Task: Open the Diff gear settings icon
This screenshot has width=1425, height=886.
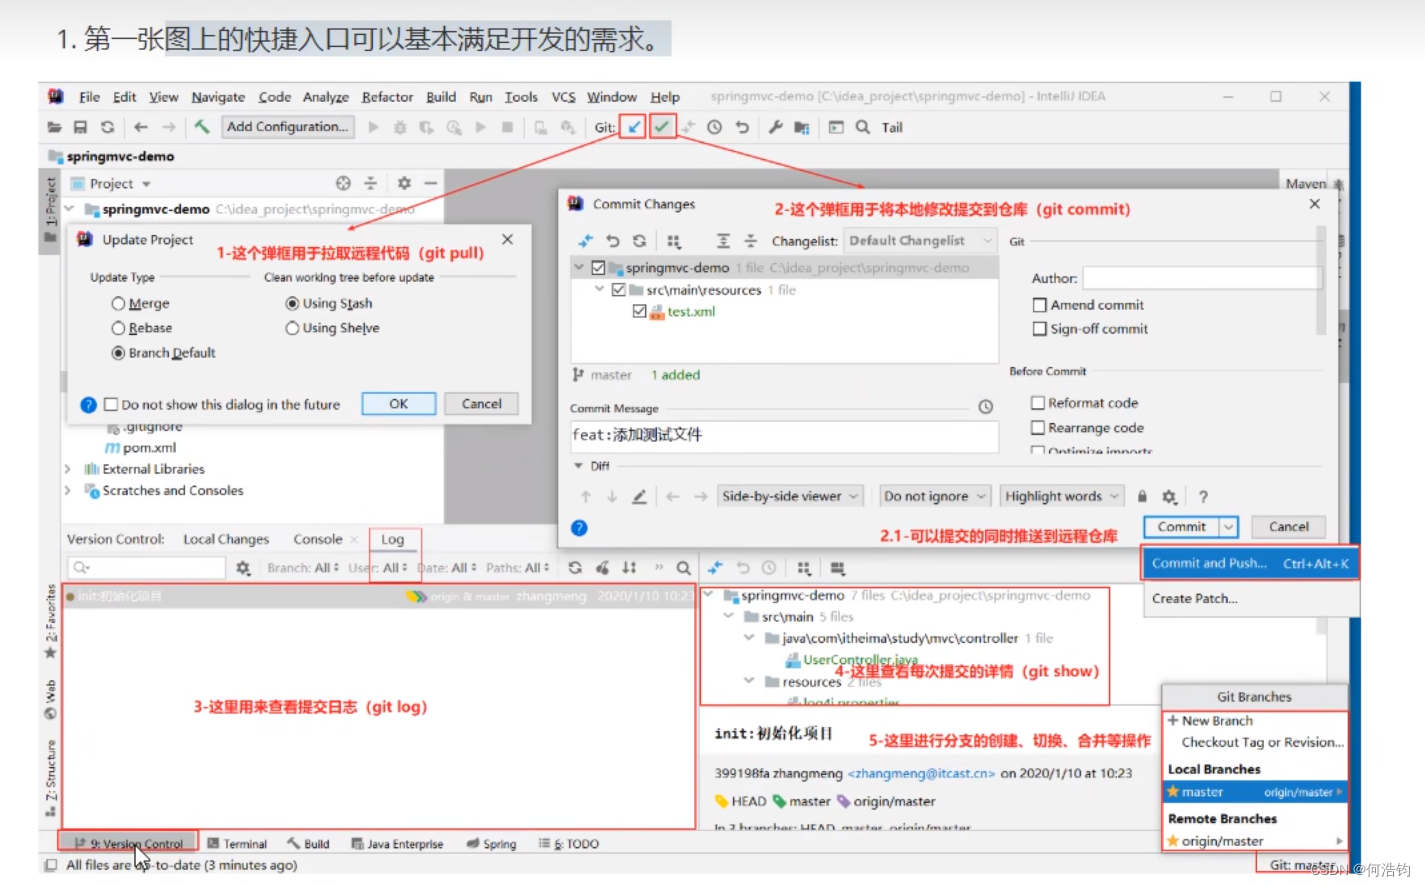Action: (1169, 496)
